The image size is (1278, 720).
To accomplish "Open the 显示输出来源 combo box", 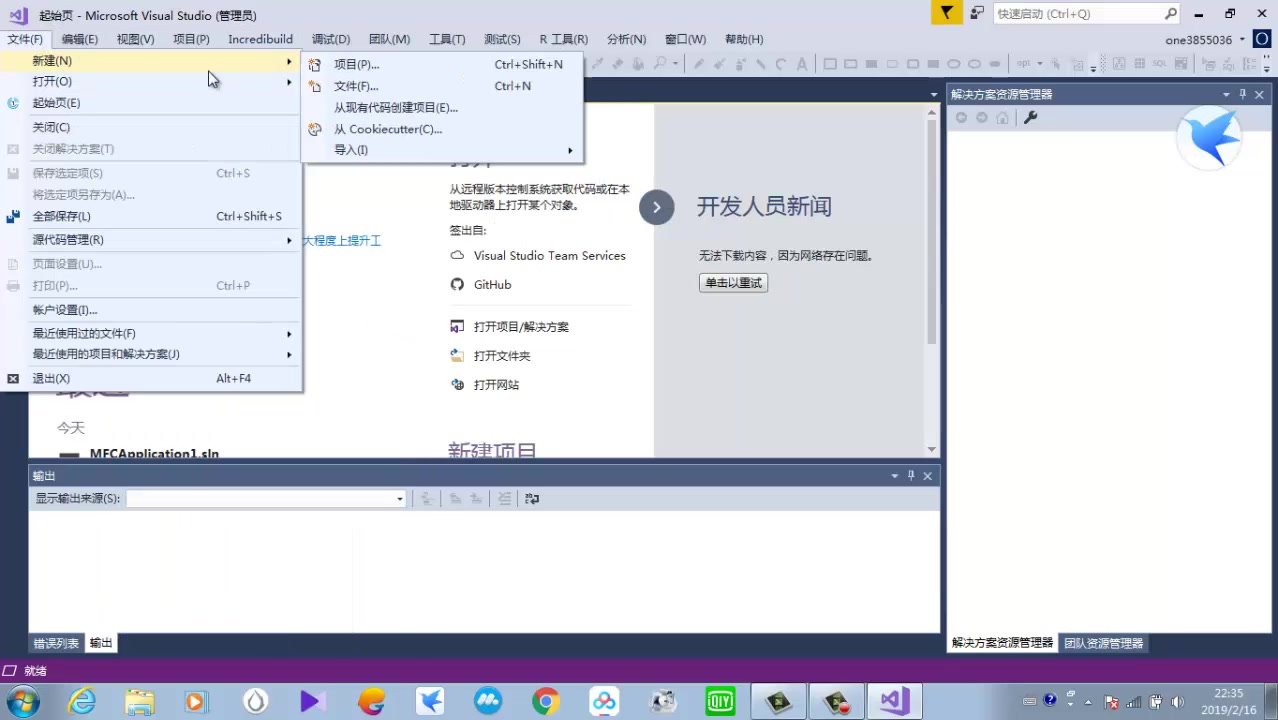I will point(266,498).
